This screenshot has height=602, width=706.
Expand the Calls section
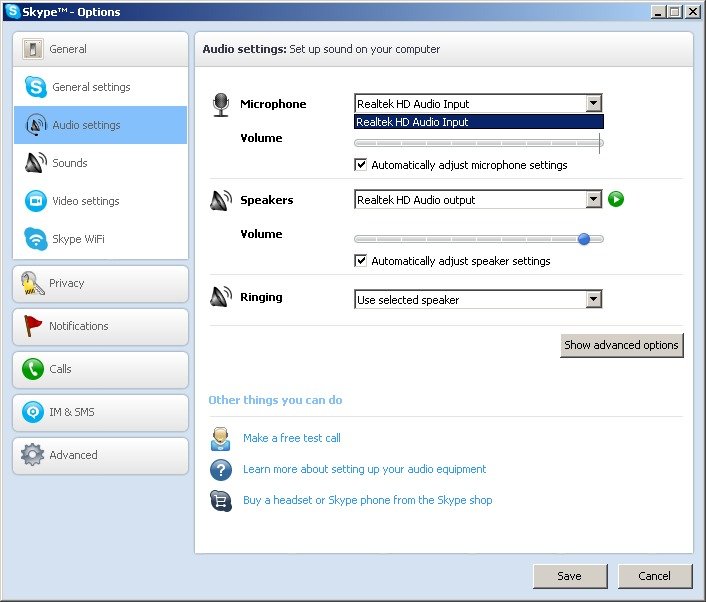coord(101,370)
